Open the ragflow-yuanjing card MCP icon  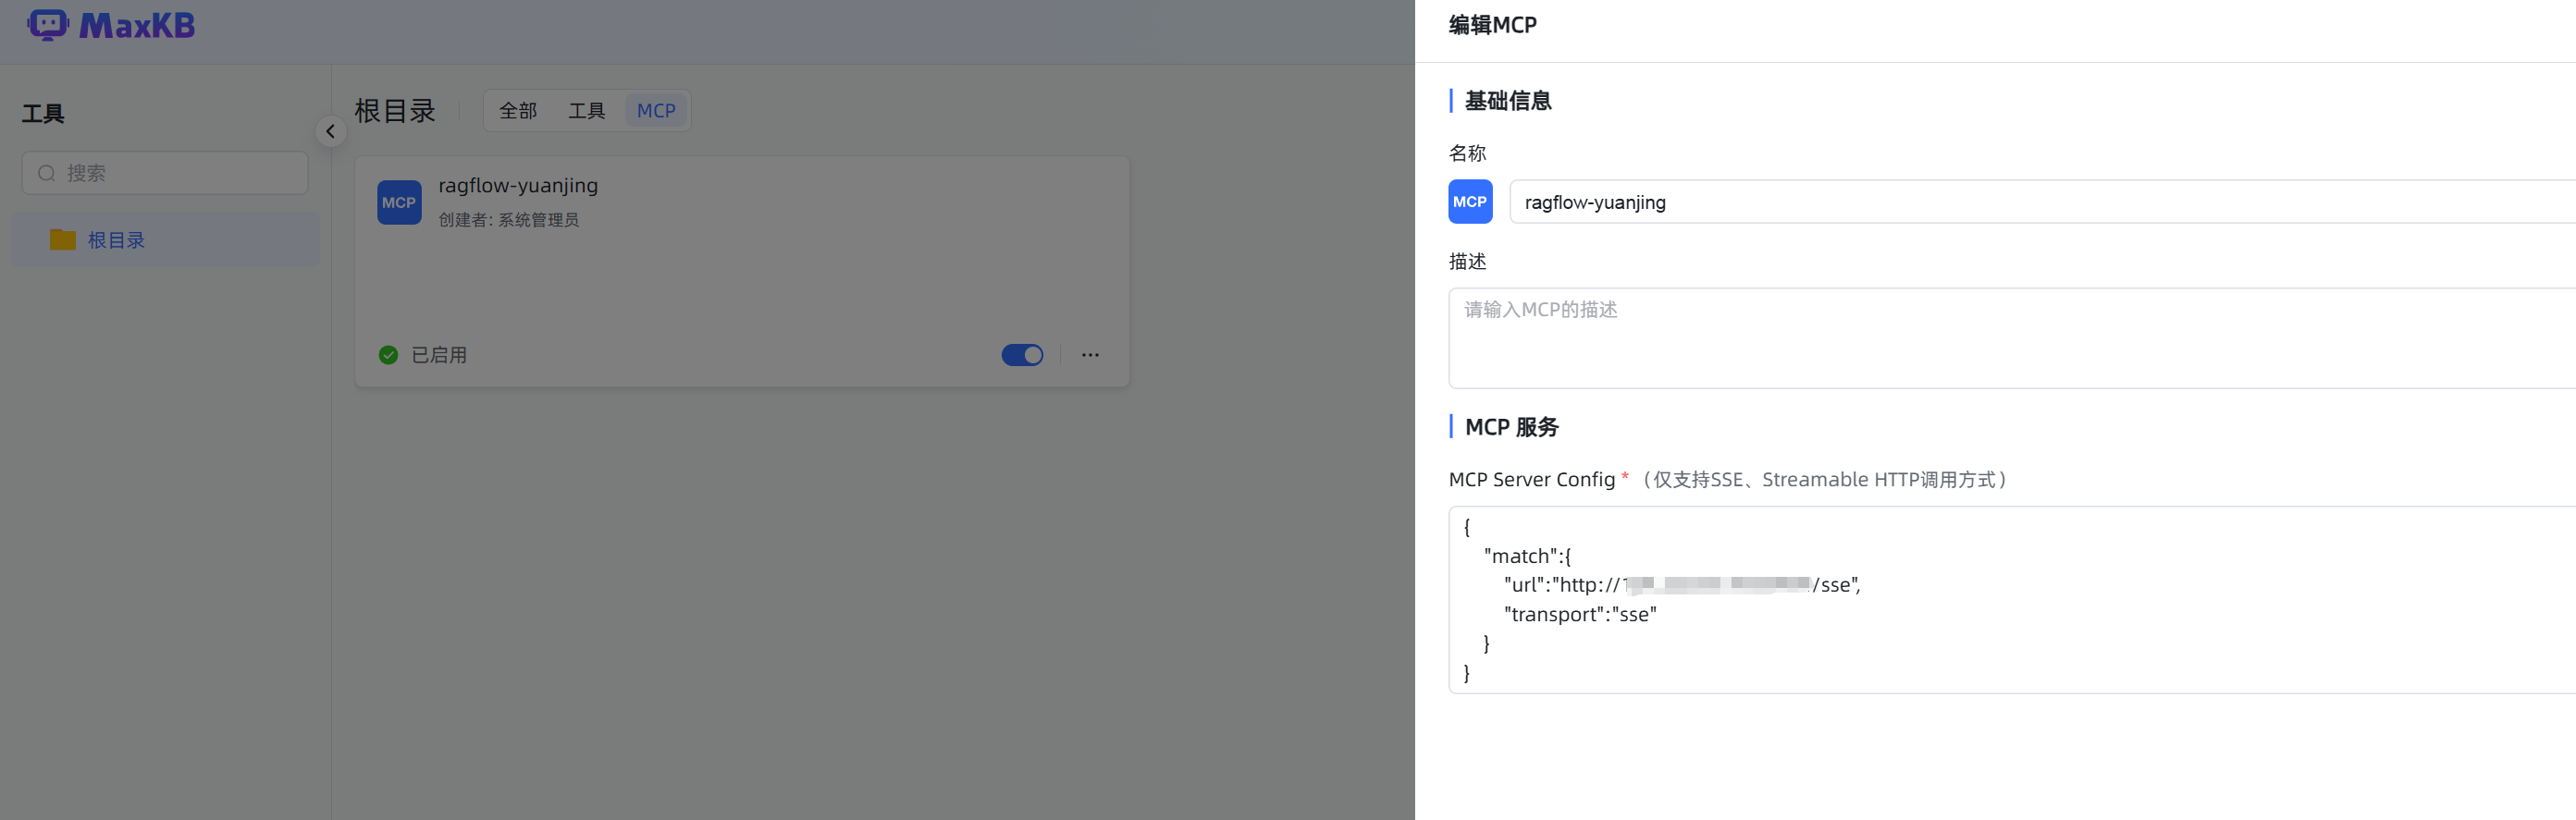point(399,202)
